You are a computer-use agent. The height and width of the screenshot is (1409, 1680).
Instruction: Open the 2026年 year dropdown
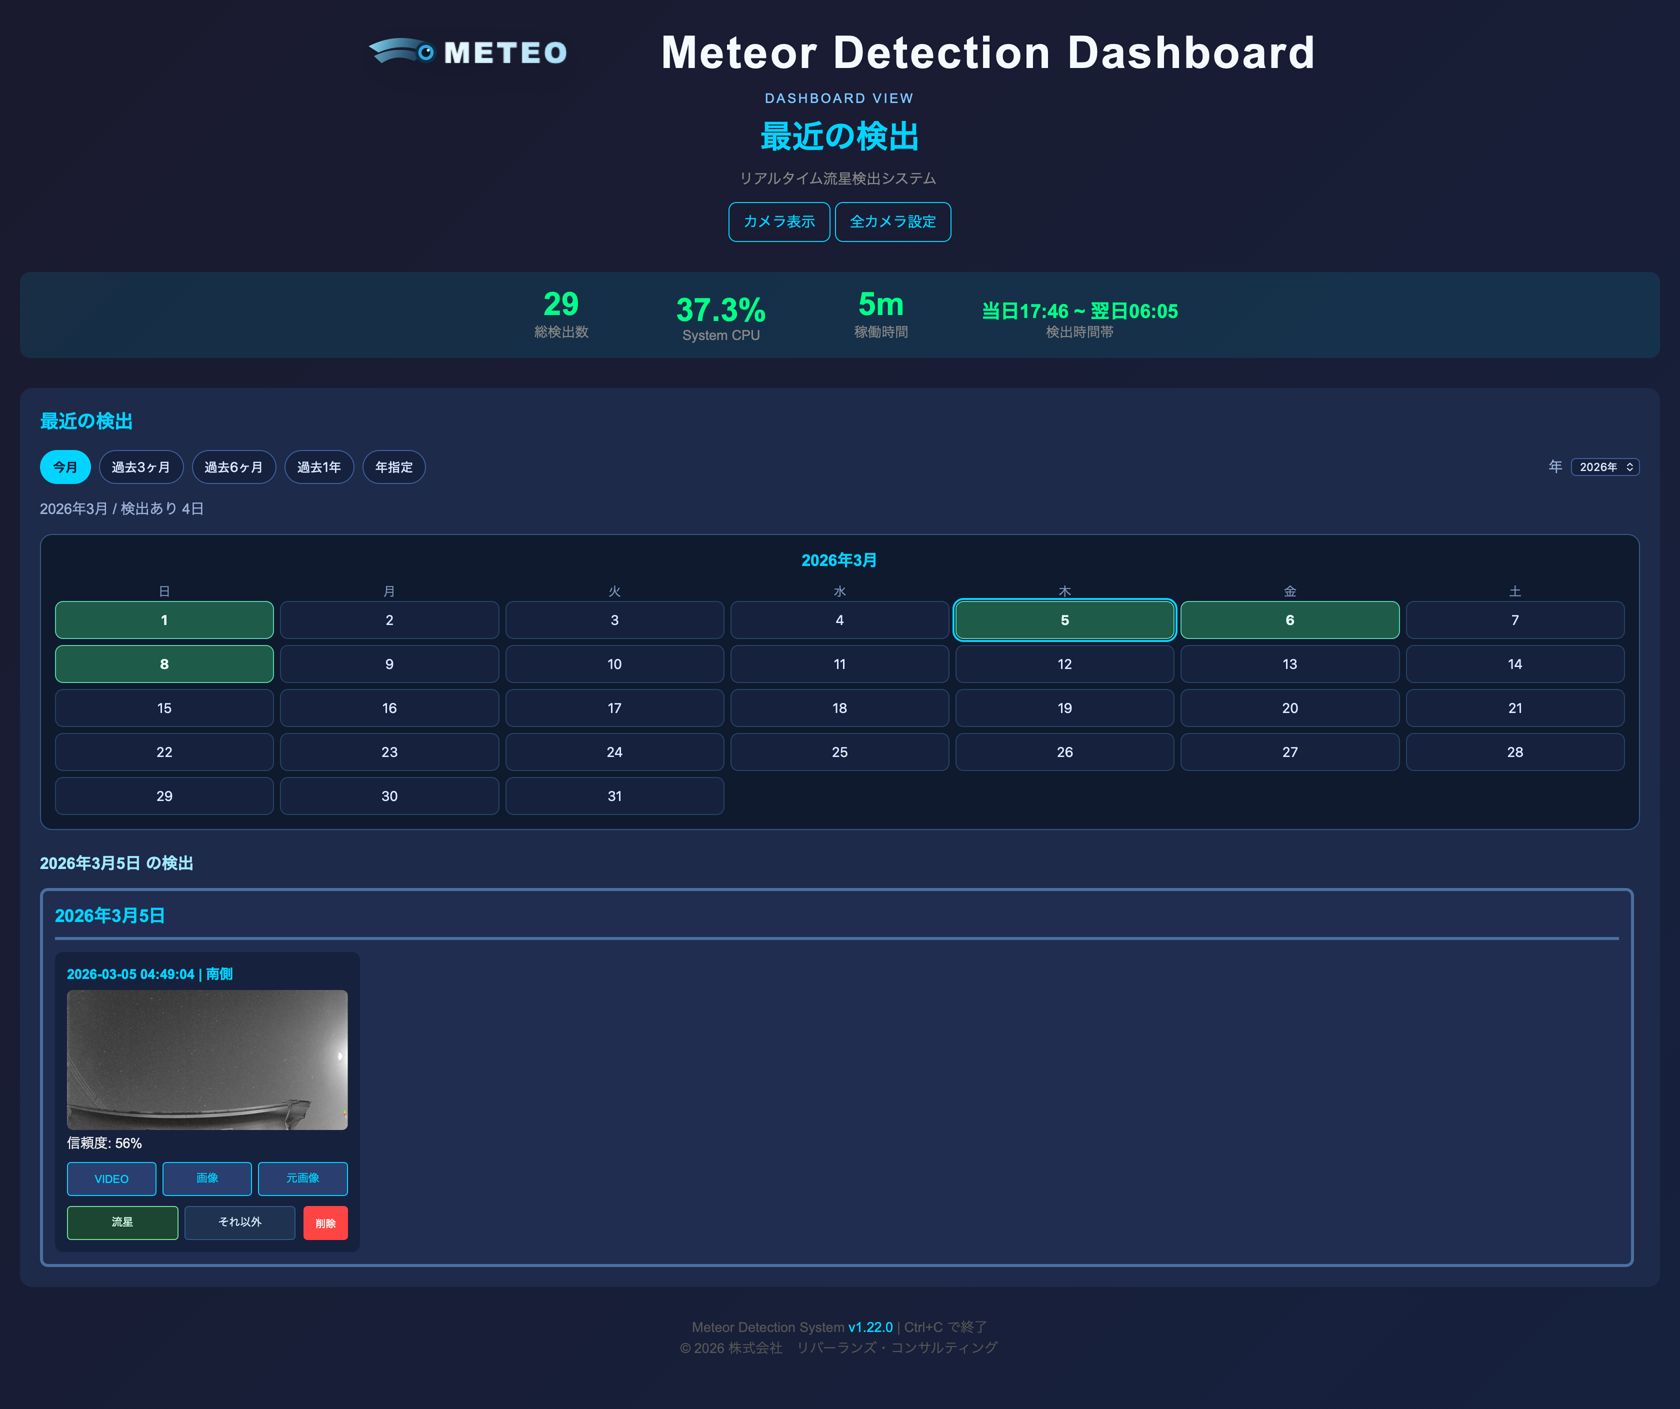[1604, 467]
